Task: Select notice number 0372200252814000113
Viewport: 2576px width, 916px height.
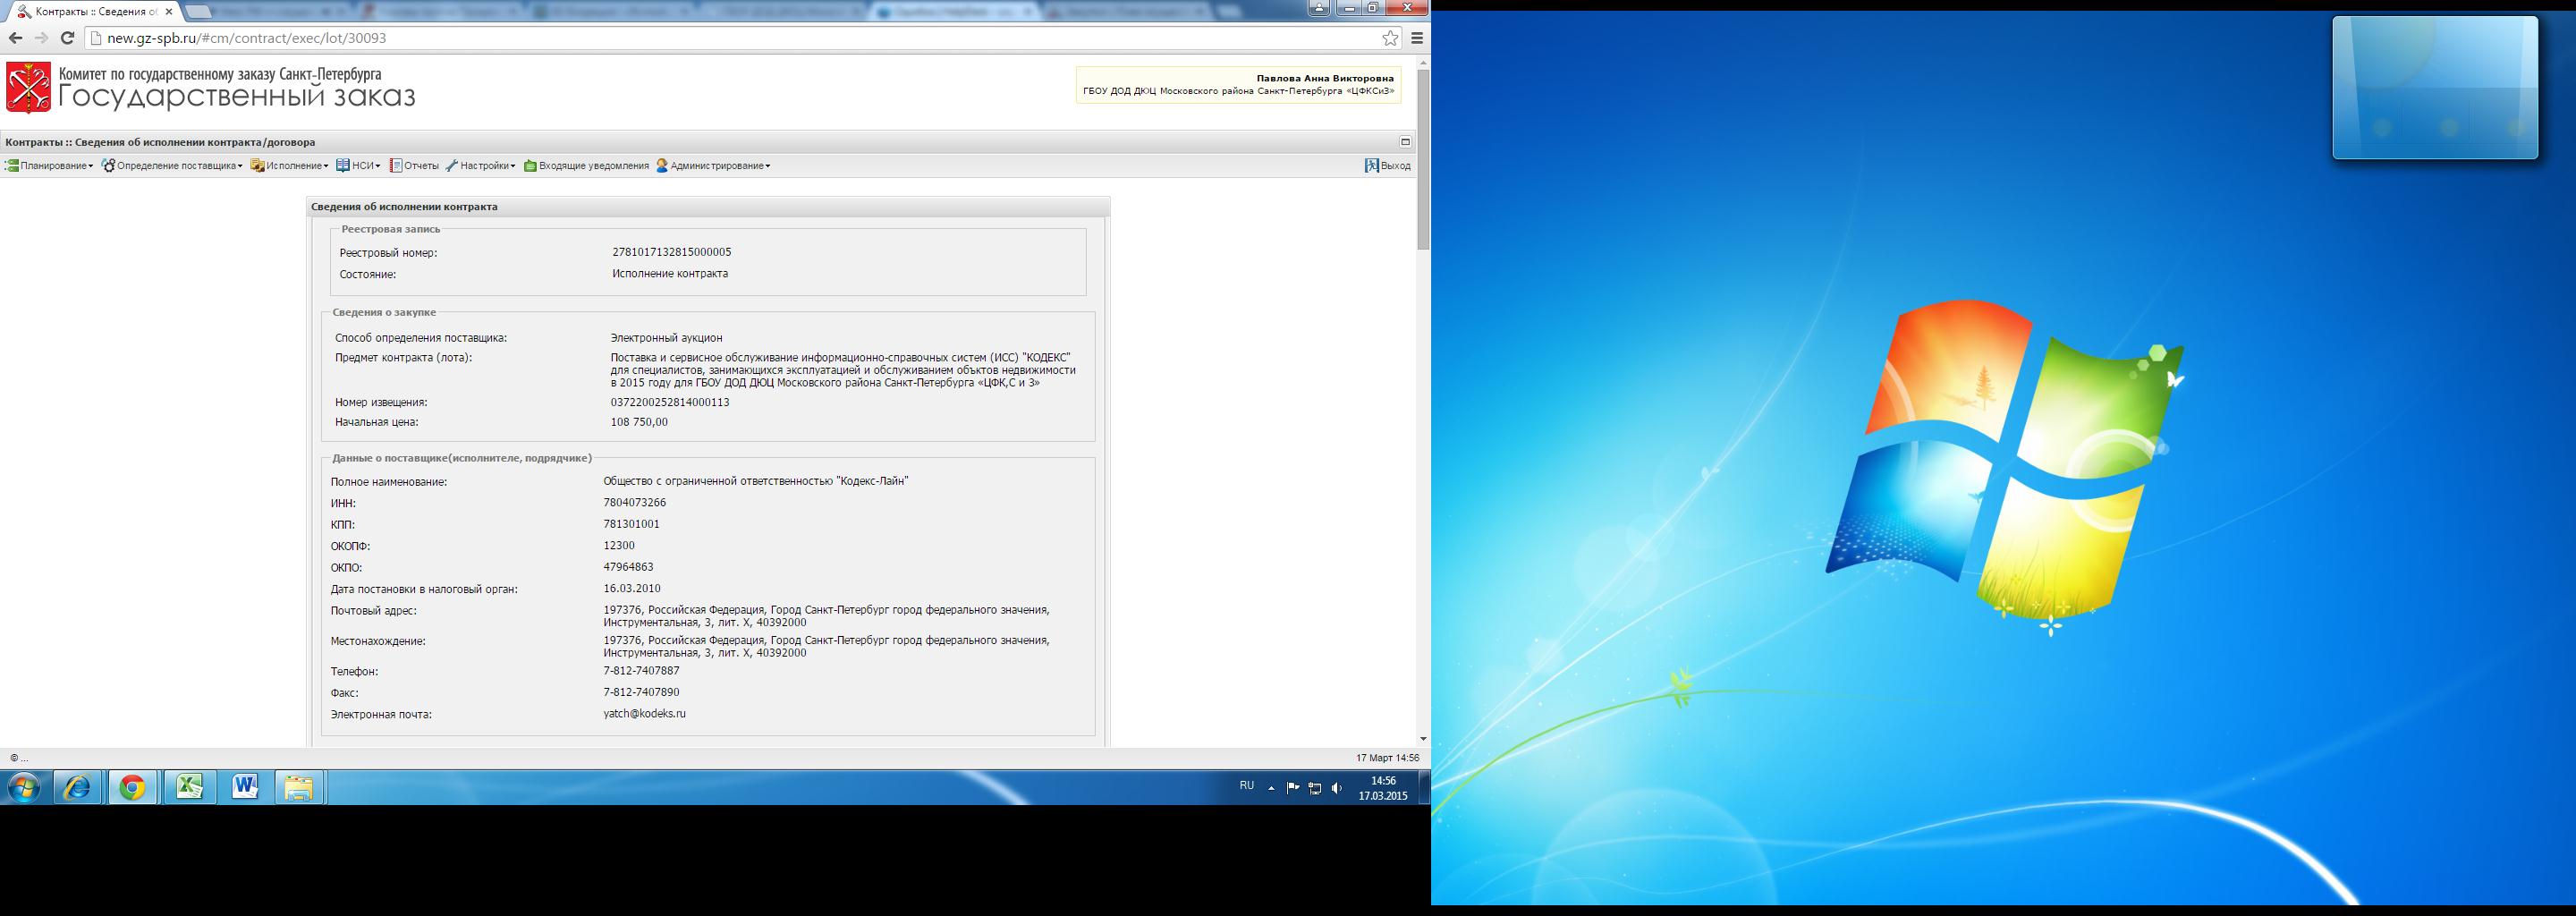Action: pyautogui.click(x=670, y=402)
